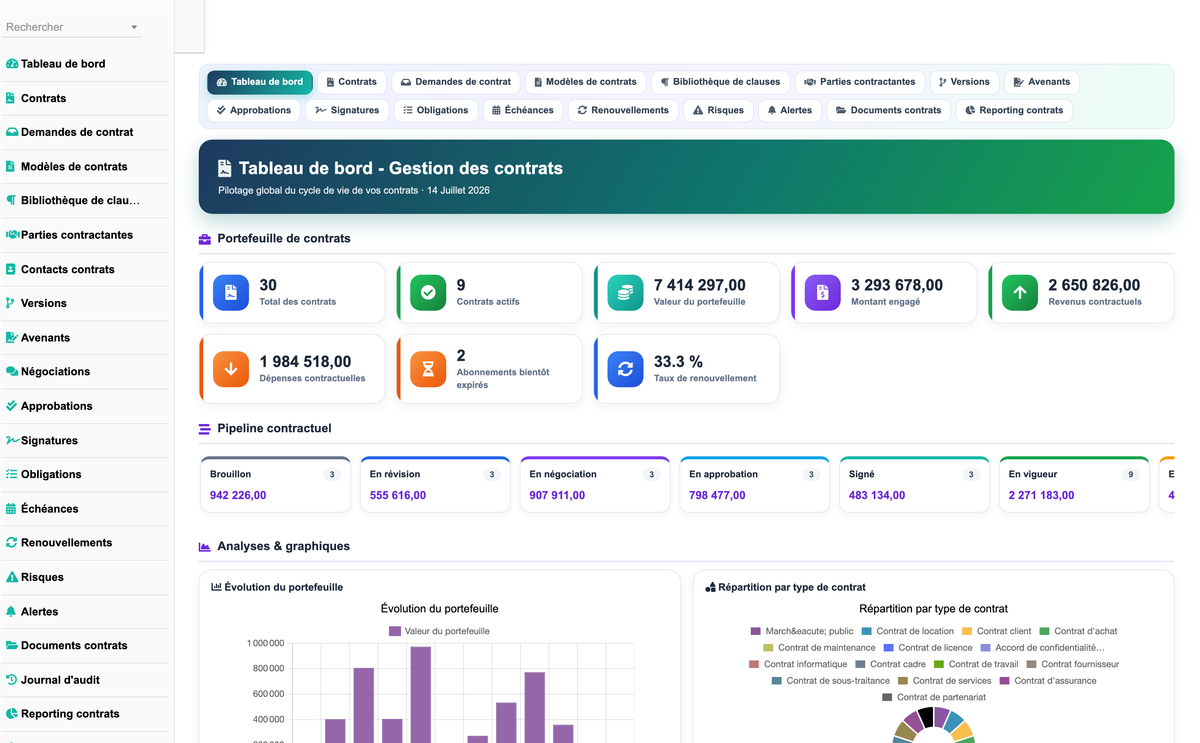Screen dimensions: 1200x743
Task: Open the Renouvellements top tab
Action: [x=623, y=110]
